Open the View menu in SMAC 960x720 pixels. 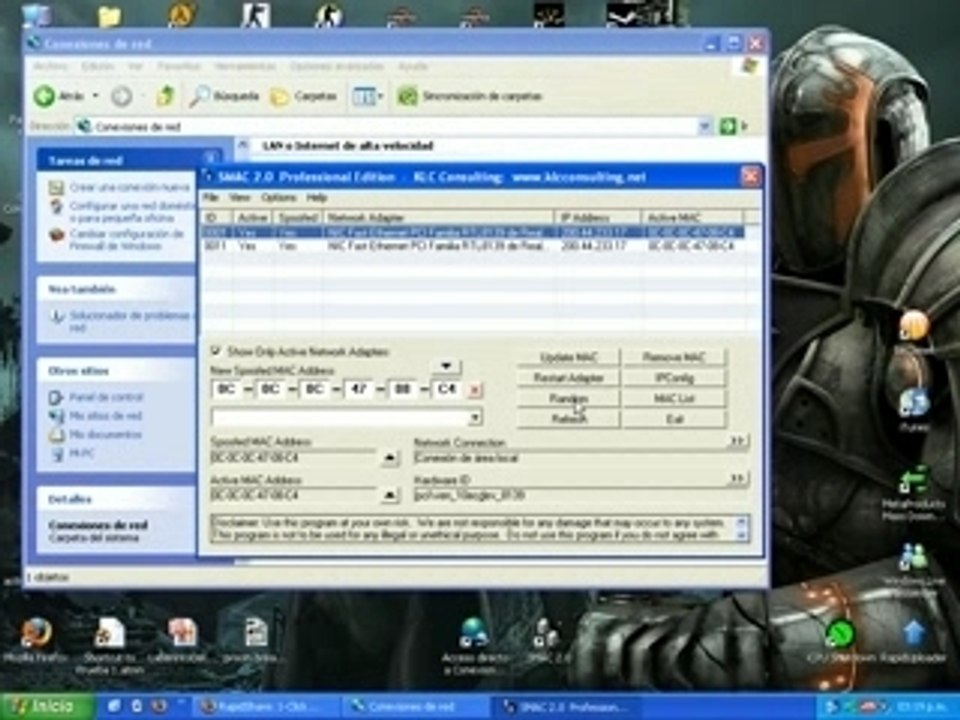pyautogui.click(x=239, y=198)
